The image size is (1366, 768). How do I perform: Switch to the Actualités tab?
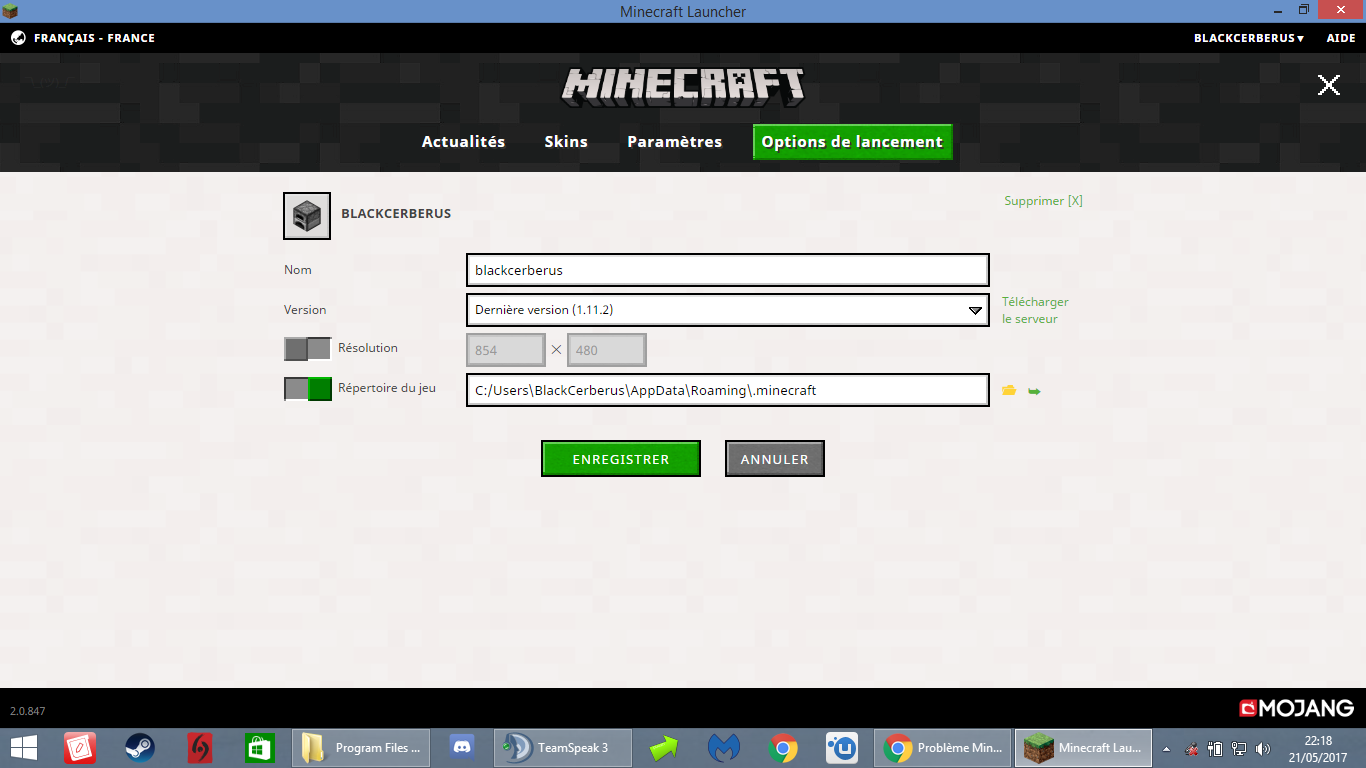tap(463, 142)
